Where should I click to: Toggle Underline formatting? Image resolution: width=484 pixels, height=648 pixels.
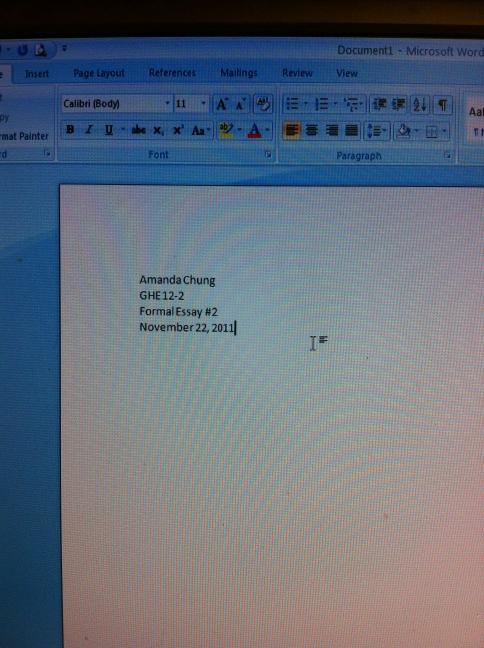point(108,130)
